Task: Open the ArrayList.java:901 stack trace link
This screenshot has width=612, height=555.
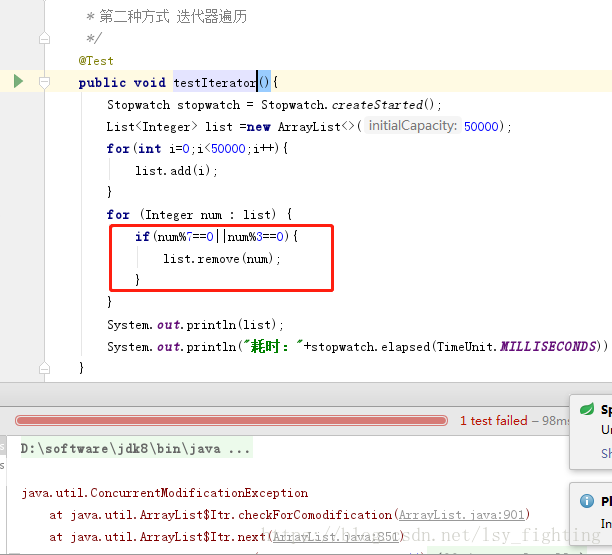Action: click(461, 515)
